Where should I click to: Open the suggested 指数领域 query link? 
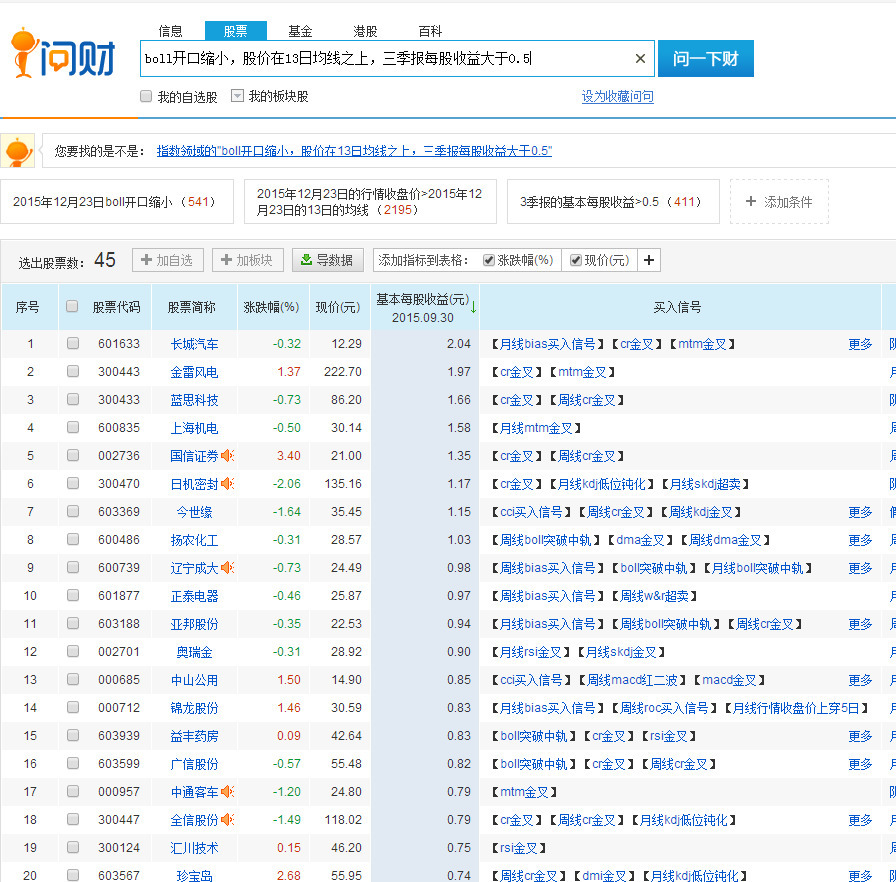point(354,151)
